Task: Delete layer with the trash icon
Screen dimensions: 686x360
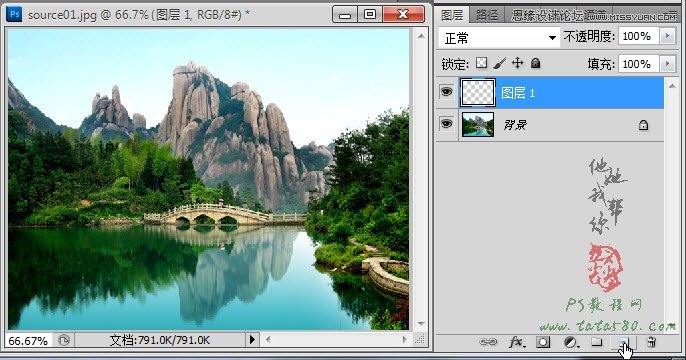Action: [x=651, y=342]
